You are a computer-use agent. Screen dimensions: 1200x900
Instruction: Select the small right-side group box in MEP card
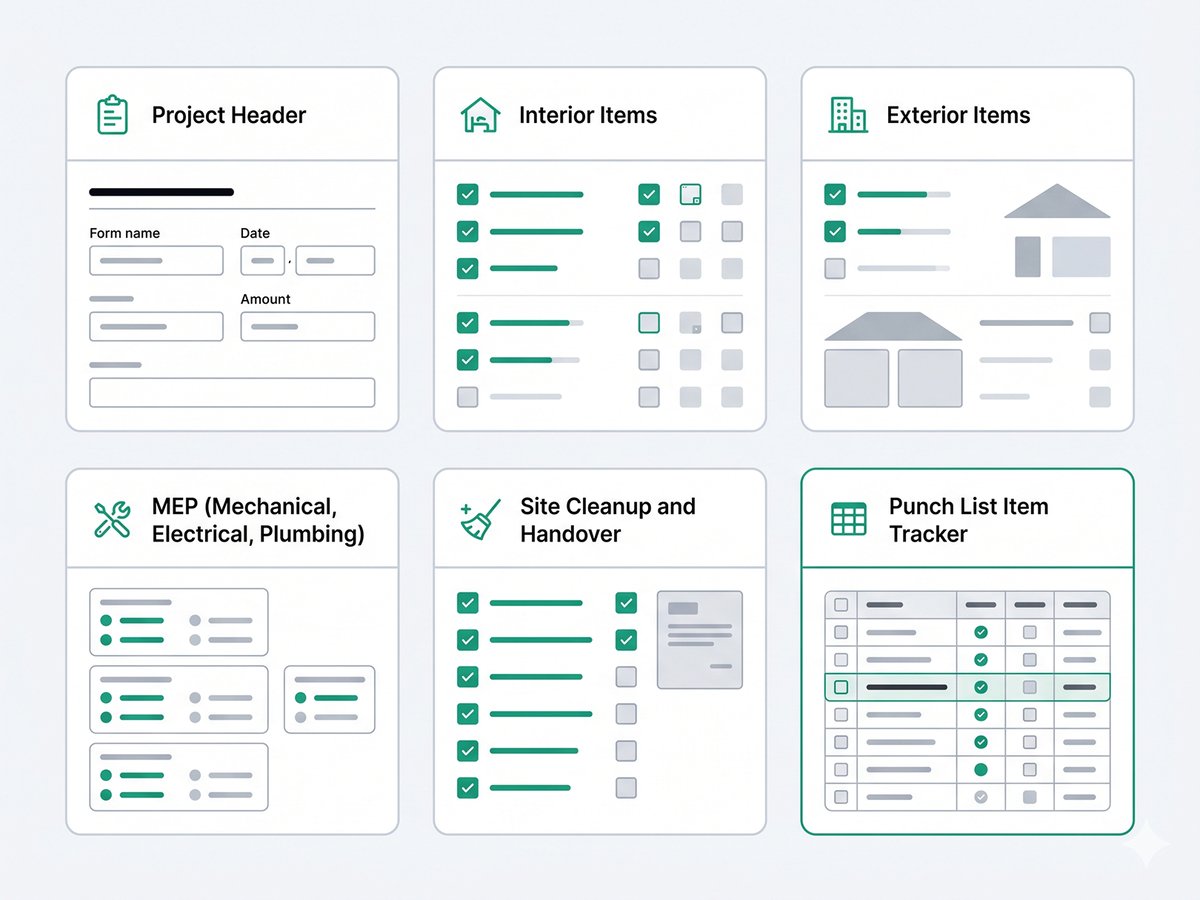point(329,699)
